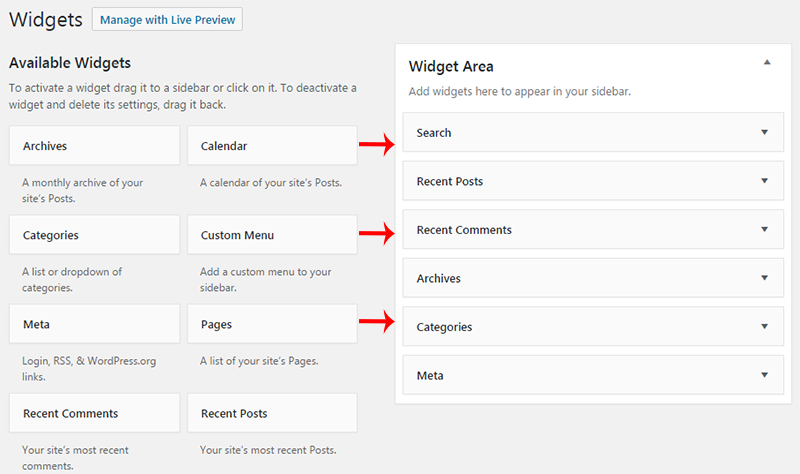800x474 pixels.
Task: Expand the Categories sidebar widget arrow
Action: point(764,327)
